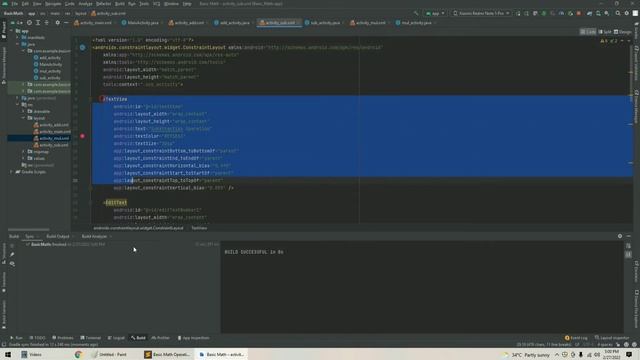The height and width of the screenshot is (360, 640).
Task: Expand the values folder
Action: coord(24,158)
